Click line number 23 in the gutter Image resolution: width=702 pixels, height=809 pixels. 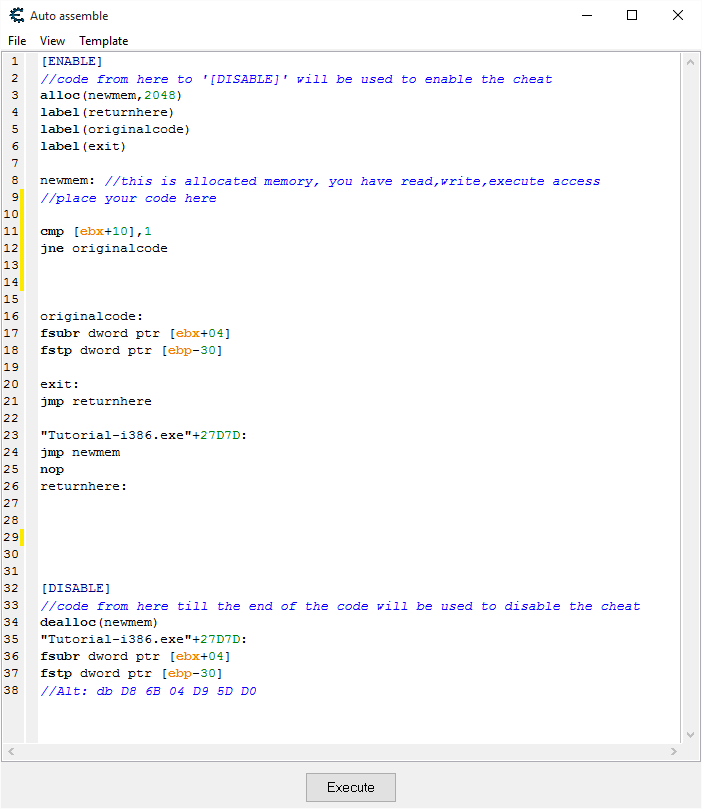click(14, 435)
